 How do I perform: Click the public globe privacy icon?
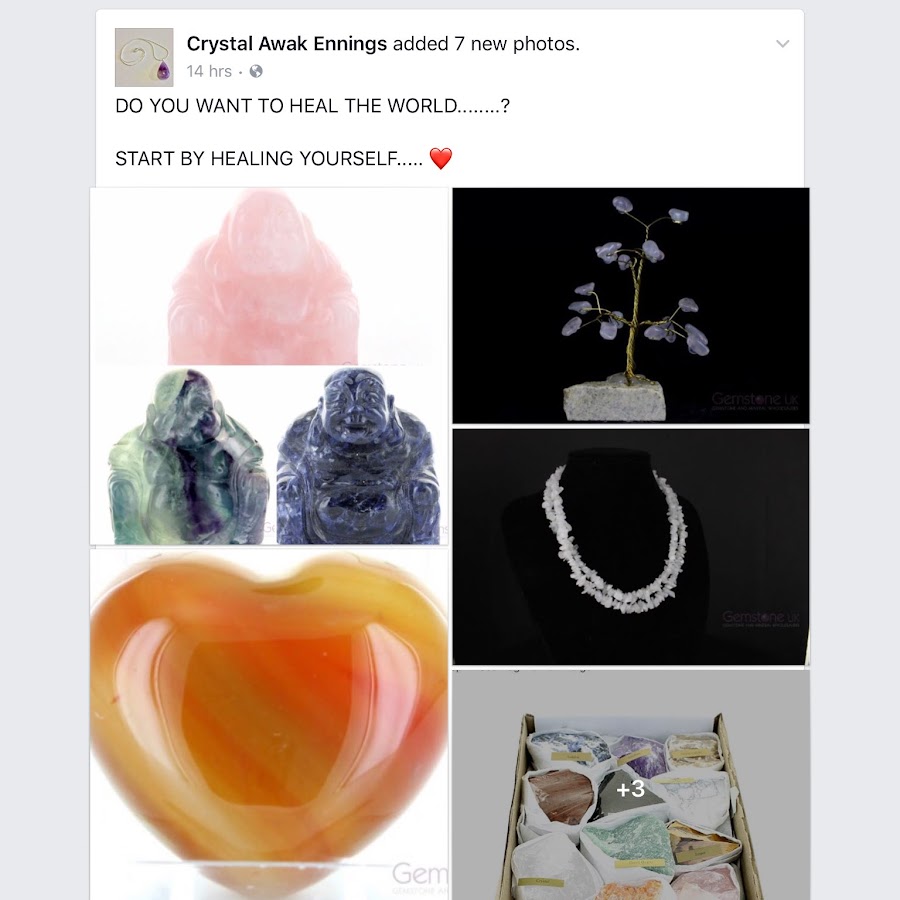[x=256, y=71]
